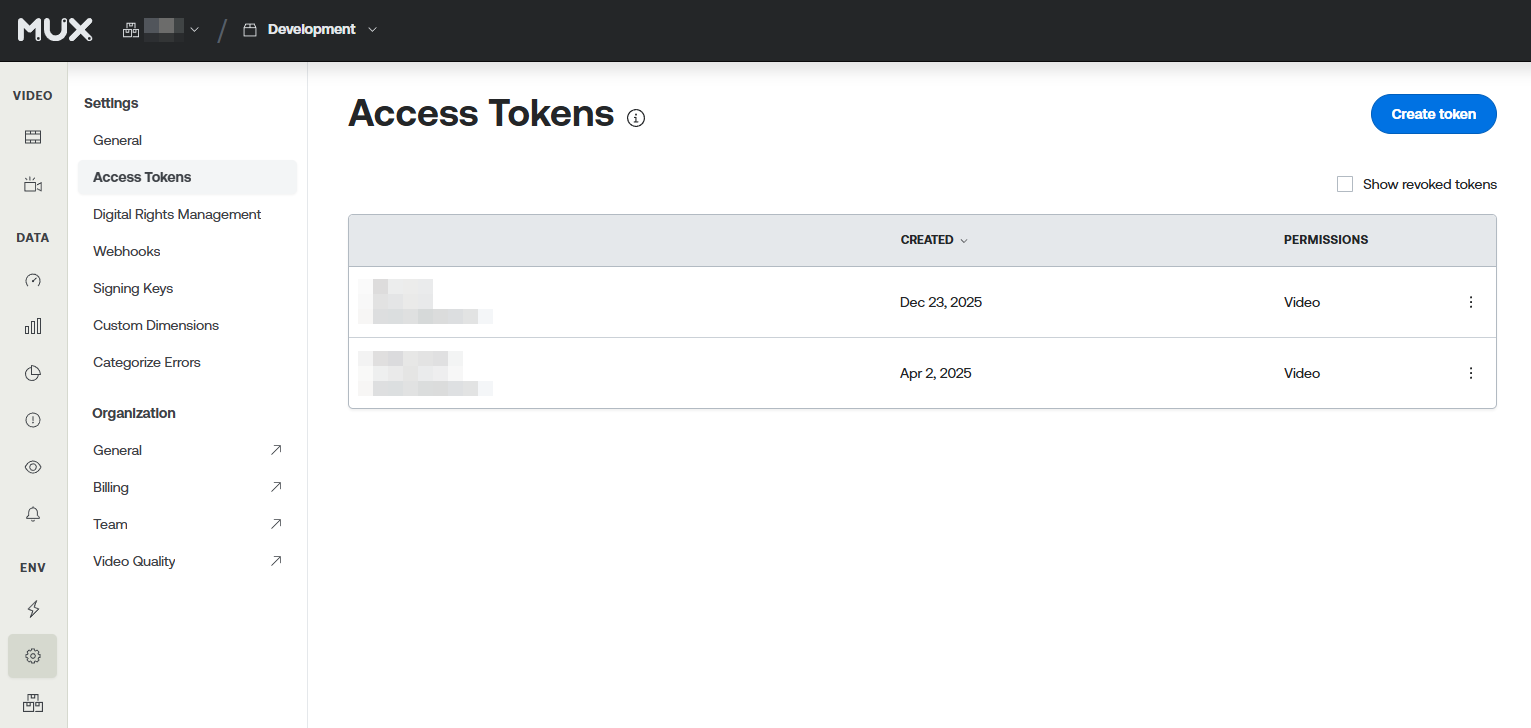Click the Create token button
Viewport: 1531px width, 728px height.
tap(1433, 114)
